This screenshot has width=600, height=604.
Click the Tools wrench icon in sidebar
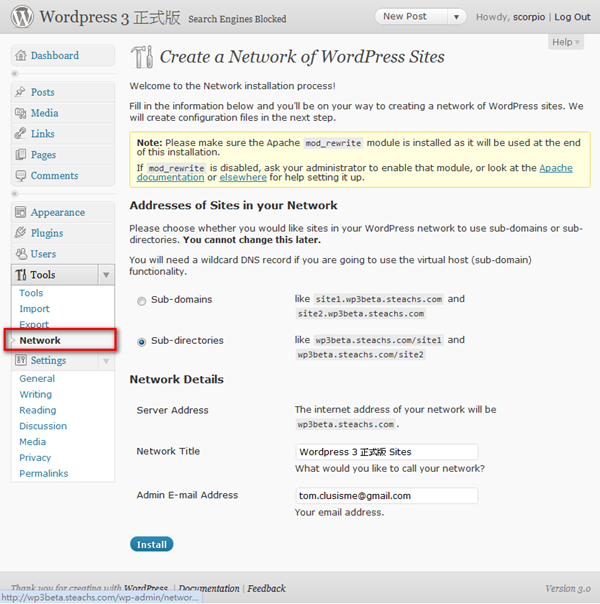point(20,275)
